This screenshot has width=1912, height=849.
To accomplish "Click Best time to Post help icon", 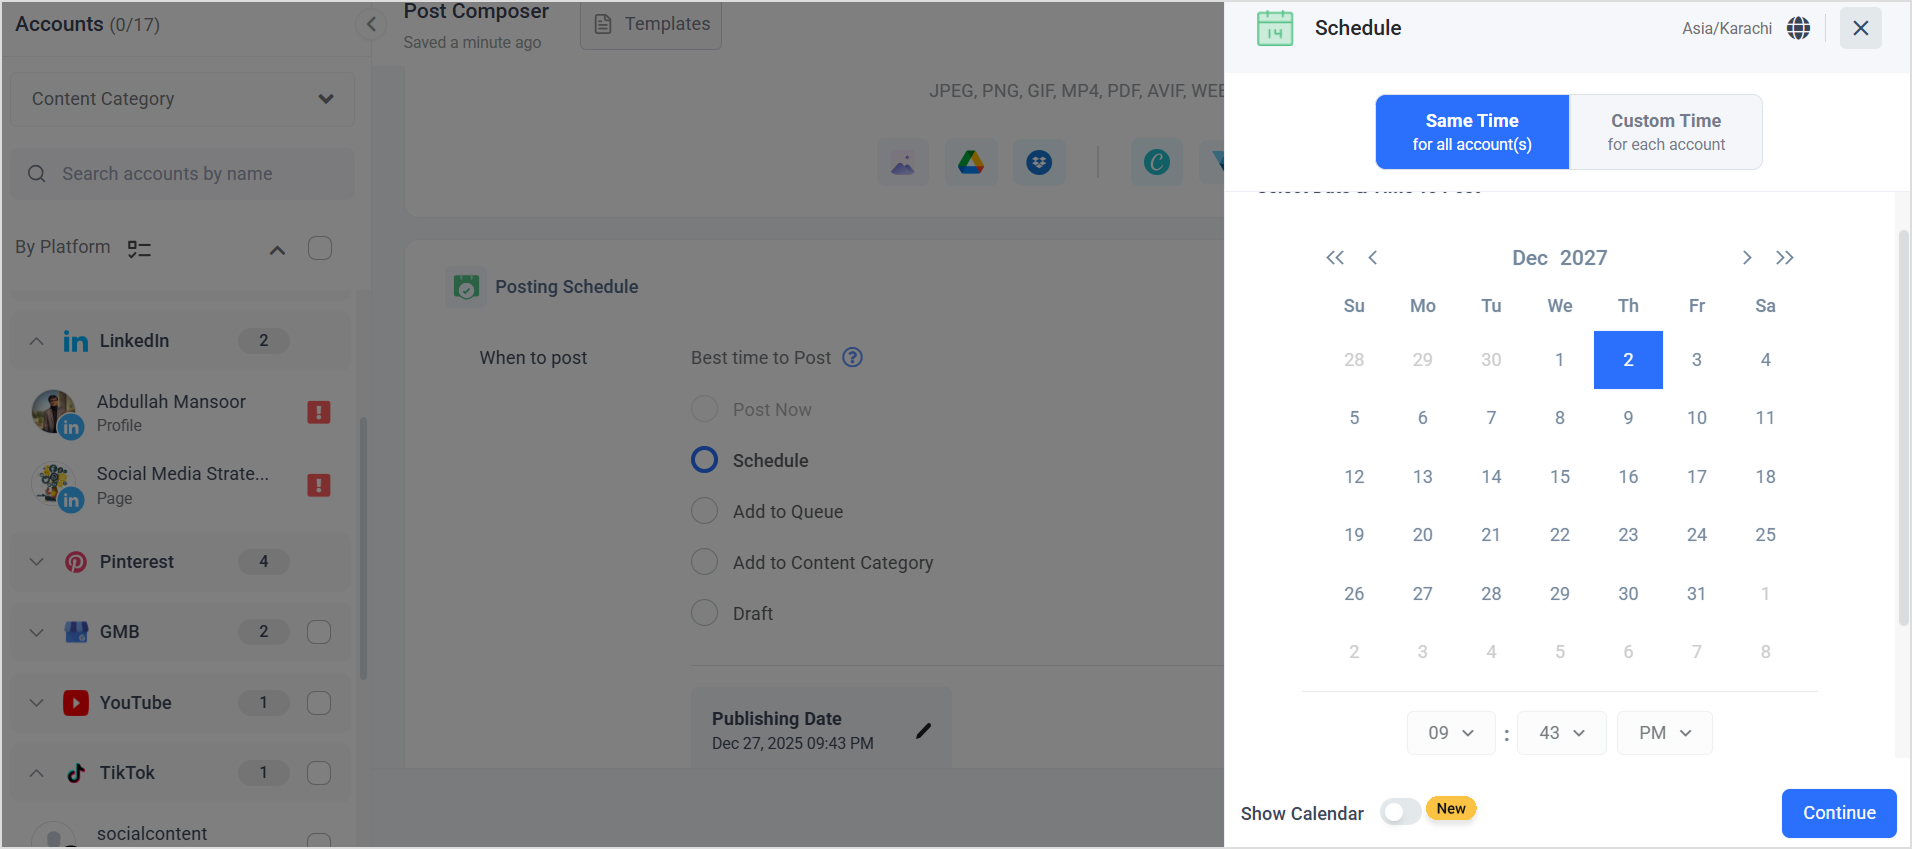I will 852,358.
